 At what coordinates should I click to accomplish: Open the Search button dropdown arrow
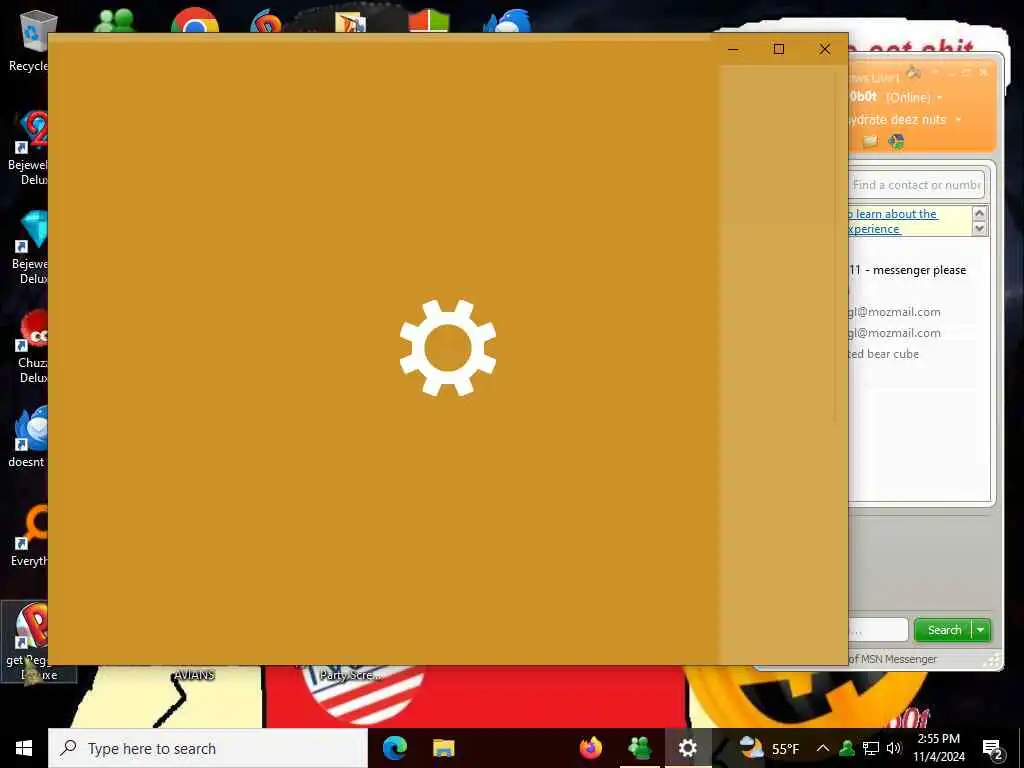(x=981, y=630)
